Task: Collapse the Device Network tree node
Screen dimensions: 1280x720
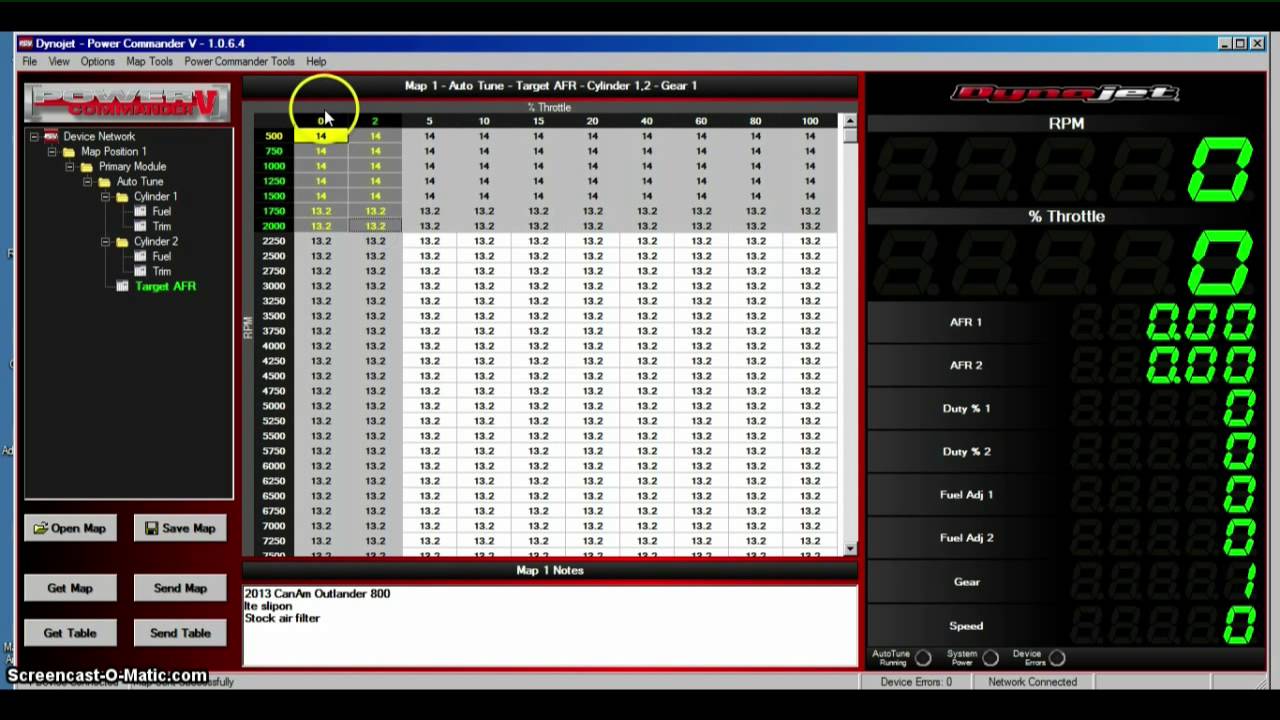Action: (x=34, y=136)
